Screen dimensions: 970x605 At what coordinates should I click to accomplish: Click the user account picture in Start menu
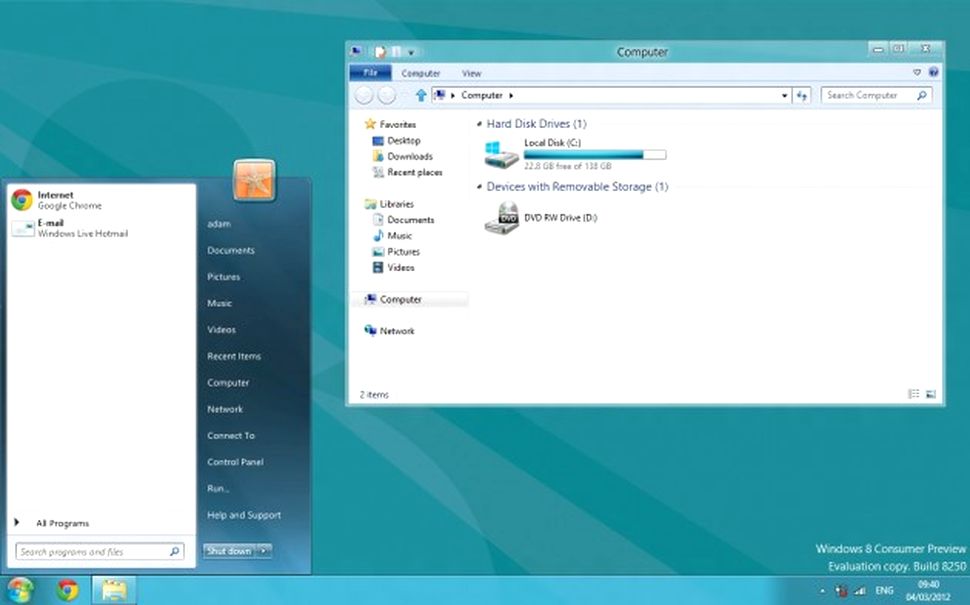[x=254, y=181]
